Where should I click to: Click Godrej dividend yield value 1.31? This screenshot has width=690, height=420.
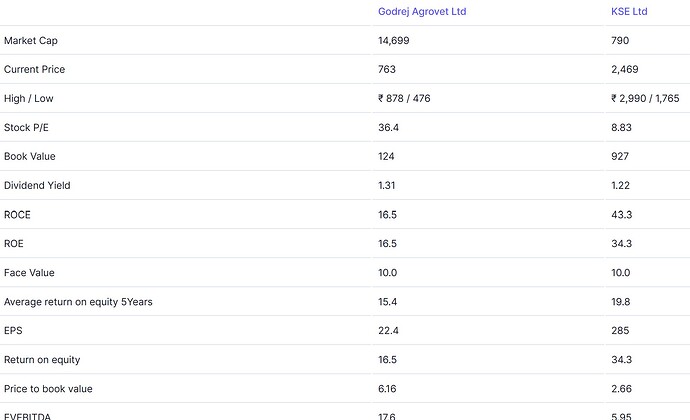[x=387, y=185]
